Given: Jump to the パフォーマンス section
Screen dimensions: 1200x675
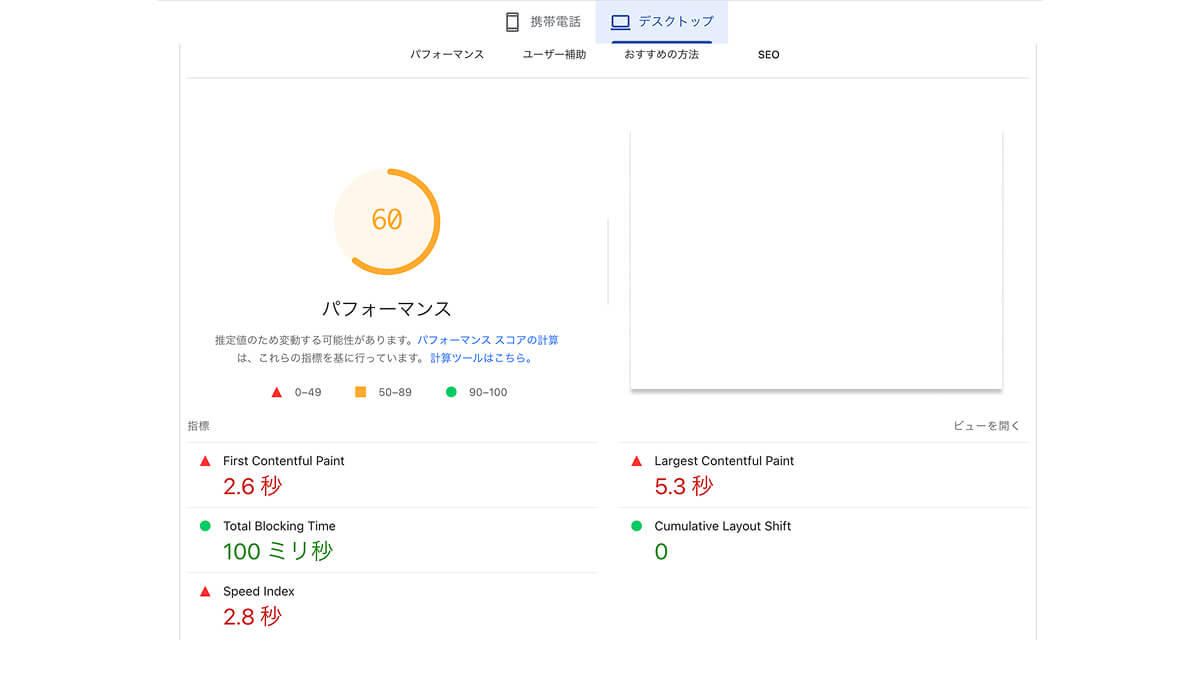Looking at the screenshot, I should [x=447, y=55].
